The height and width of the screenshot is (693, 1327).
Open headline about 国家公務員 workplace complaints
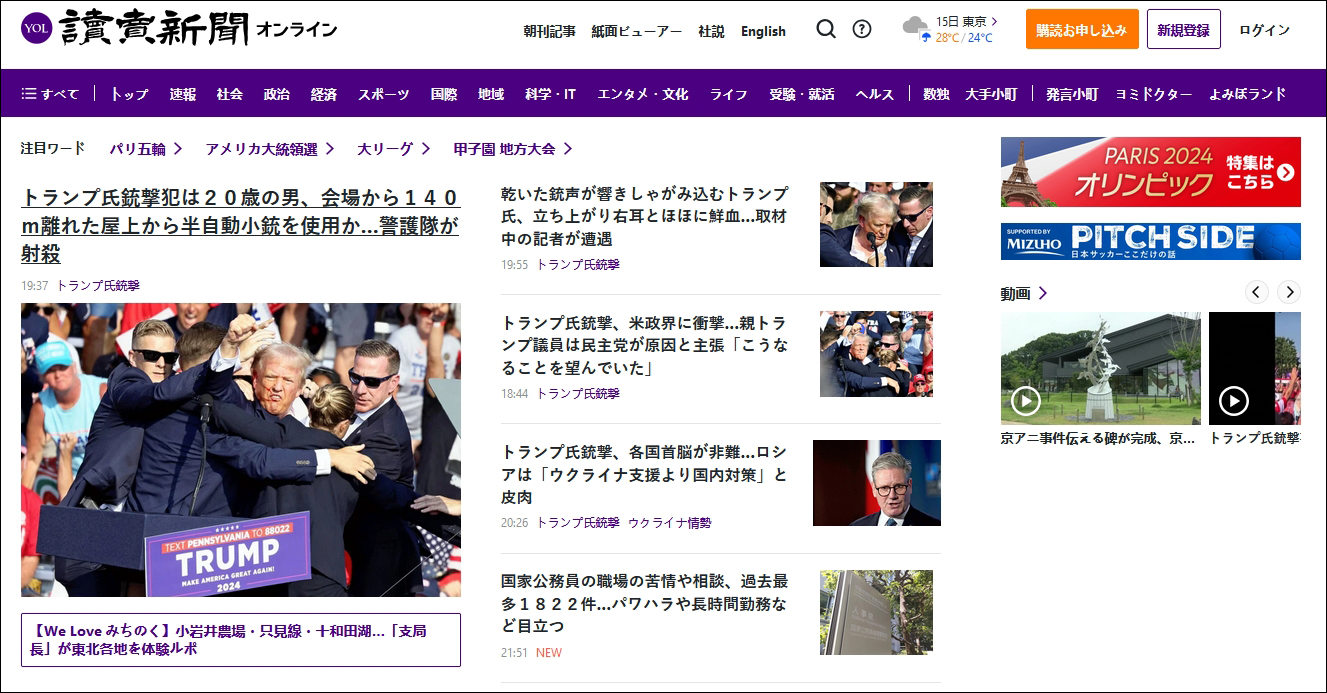coord(644,603)
